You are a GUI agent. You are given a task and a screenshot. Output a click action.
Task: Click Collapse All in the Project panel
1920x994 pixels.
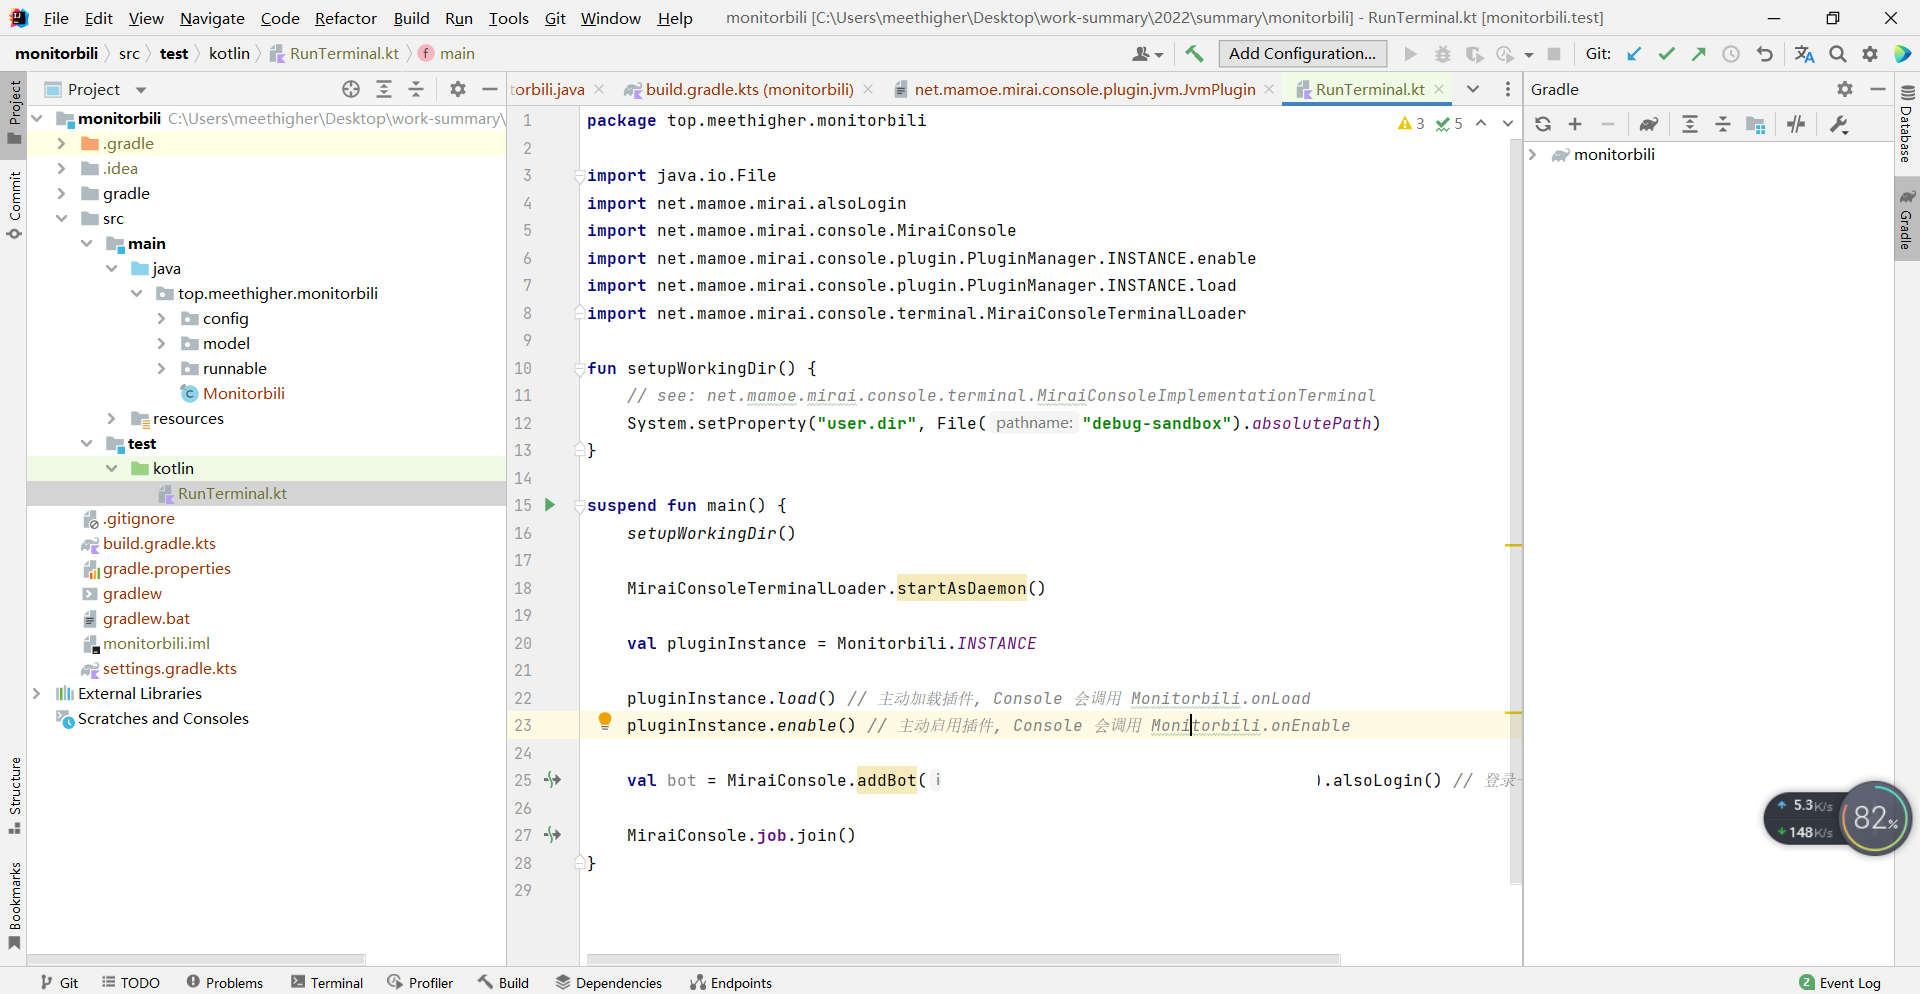[416, 89]
